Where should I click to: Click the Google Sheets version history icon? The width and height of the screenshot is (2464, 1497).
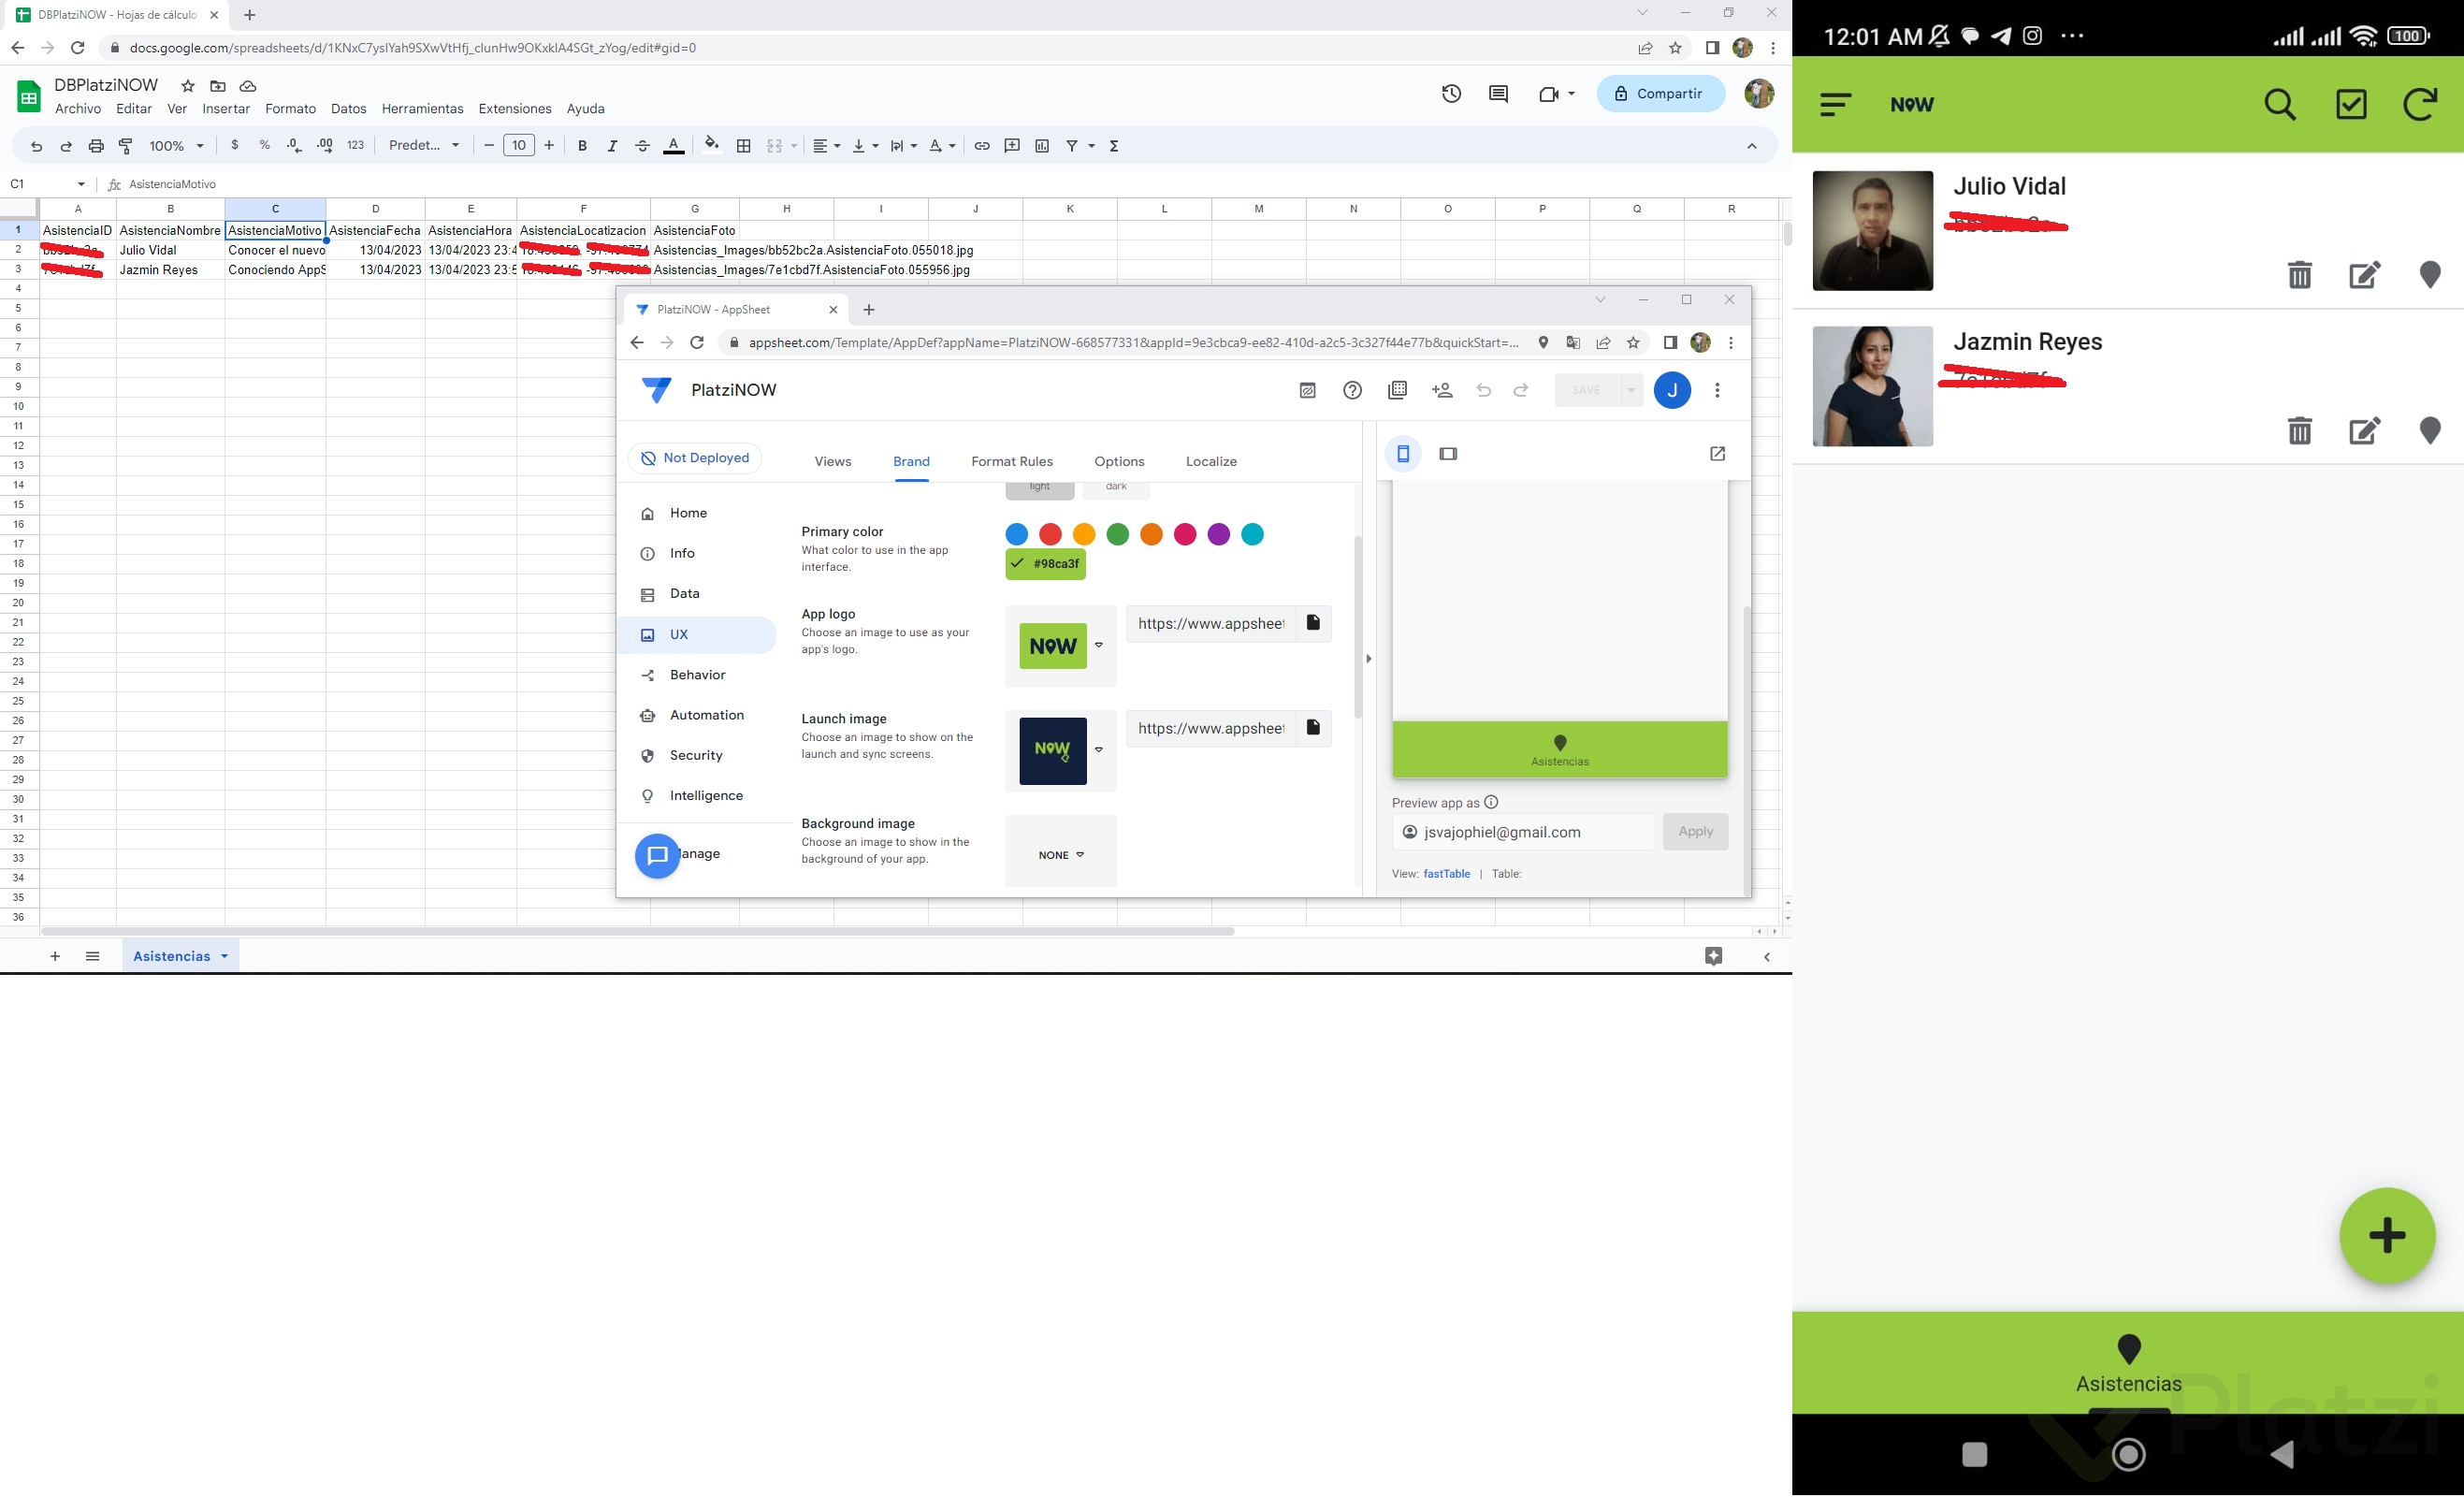coord(1451,94)
